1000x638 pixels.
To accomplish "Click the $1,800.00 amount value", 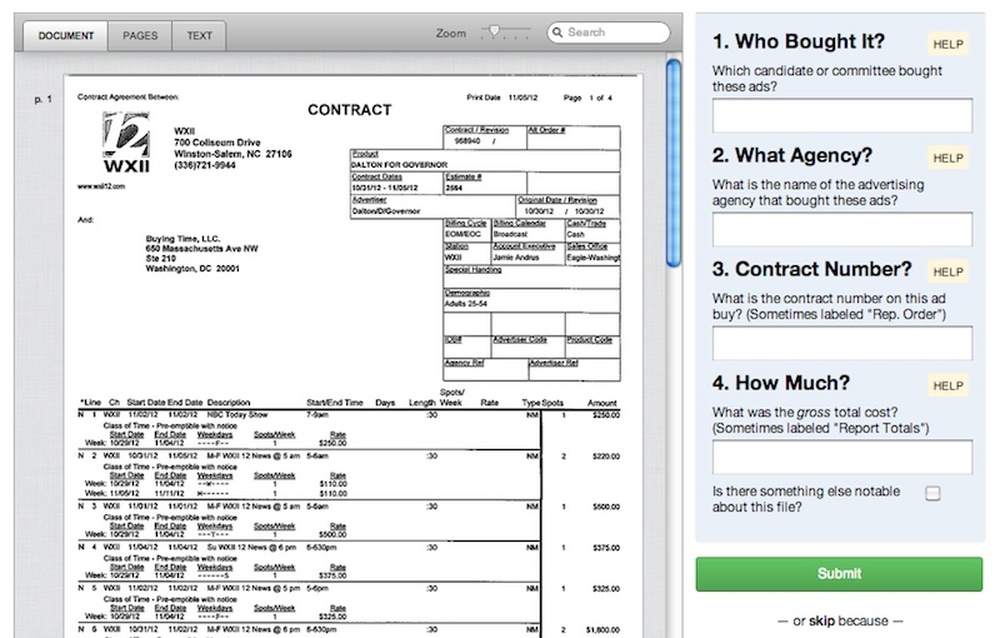I will pos(603,630).
